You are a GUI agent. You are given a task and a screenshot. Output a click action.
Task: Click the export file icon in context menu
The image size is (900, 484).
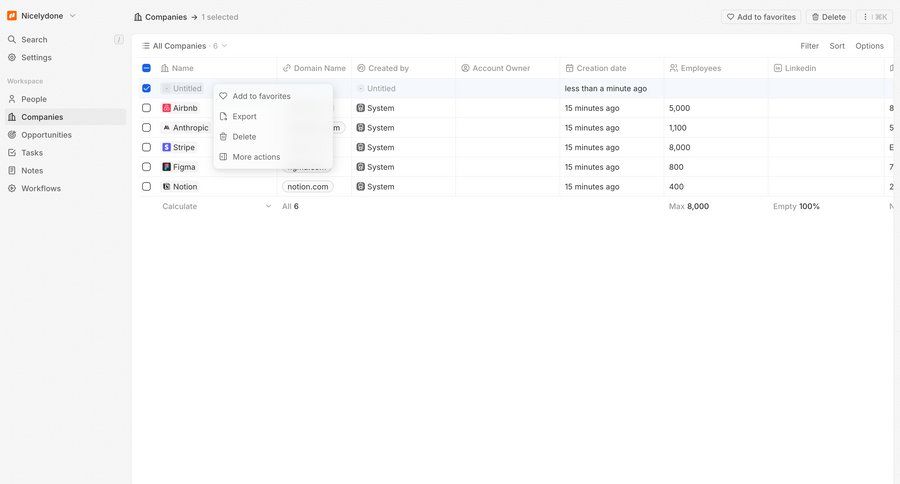(x=223, y=117)
